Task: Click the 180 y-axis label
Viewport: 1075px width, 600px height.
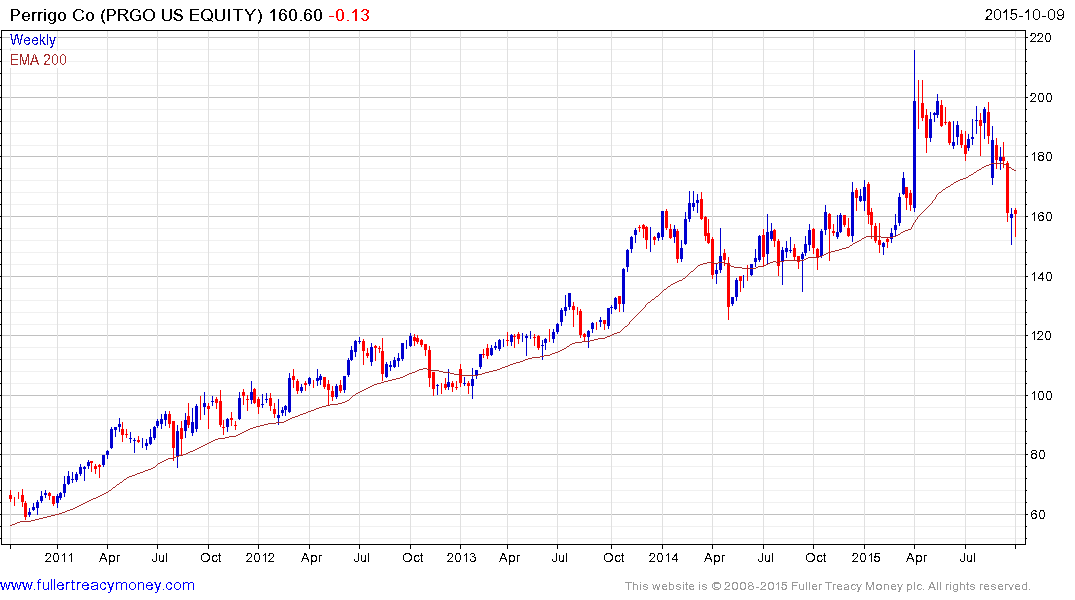Action: [x=1041, y=157]
